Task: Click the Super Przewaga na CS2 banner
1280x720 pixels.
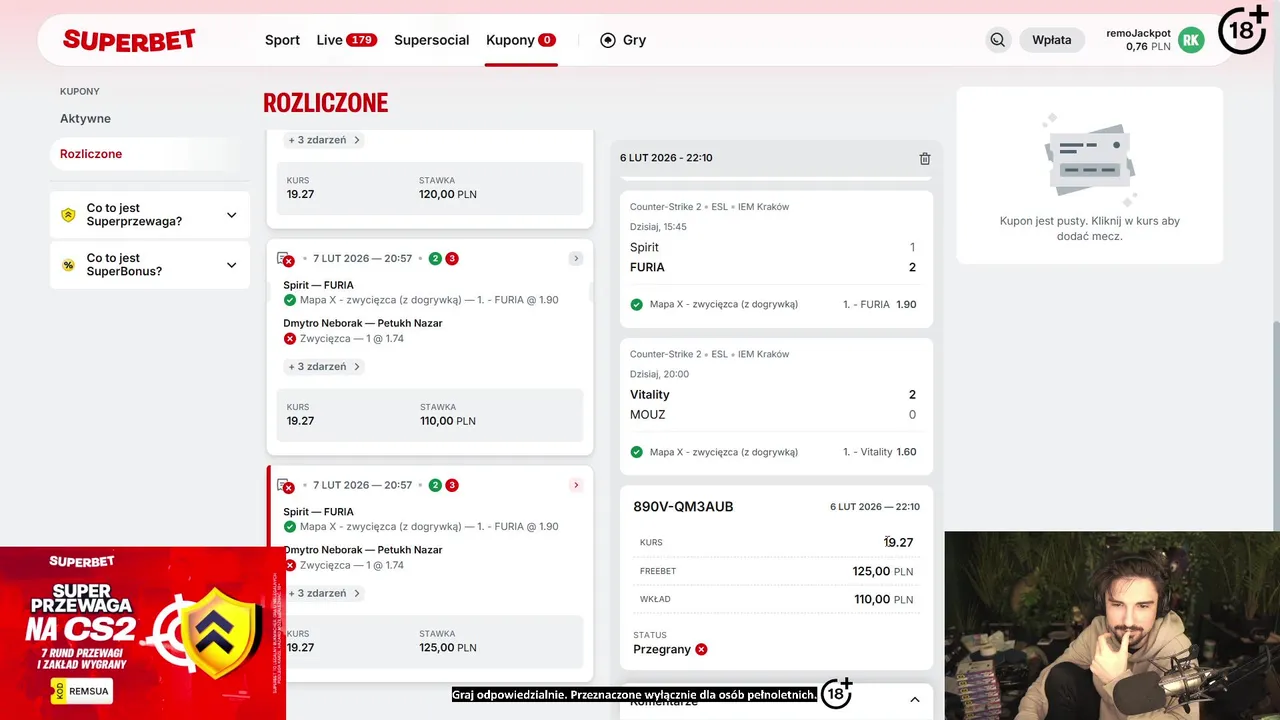Action: pyautogui.click(x=142, y=633)
